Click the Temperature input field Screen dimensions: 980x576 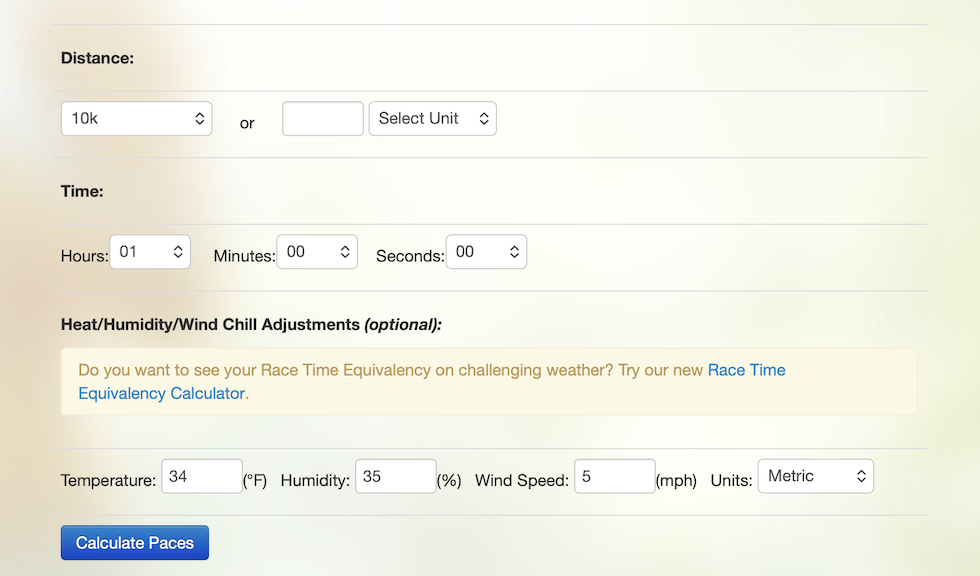click(x=202, y=476)
